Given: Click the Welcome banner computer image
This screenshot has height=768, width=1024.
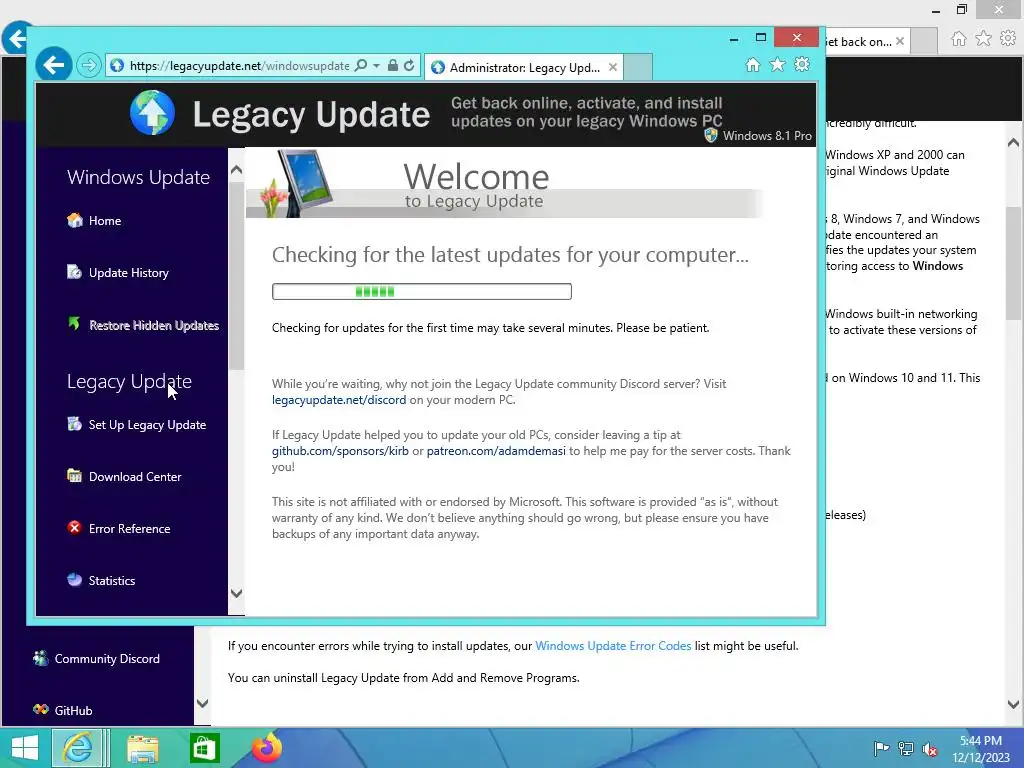Looking at the screenshot, I should coord(298,184).
